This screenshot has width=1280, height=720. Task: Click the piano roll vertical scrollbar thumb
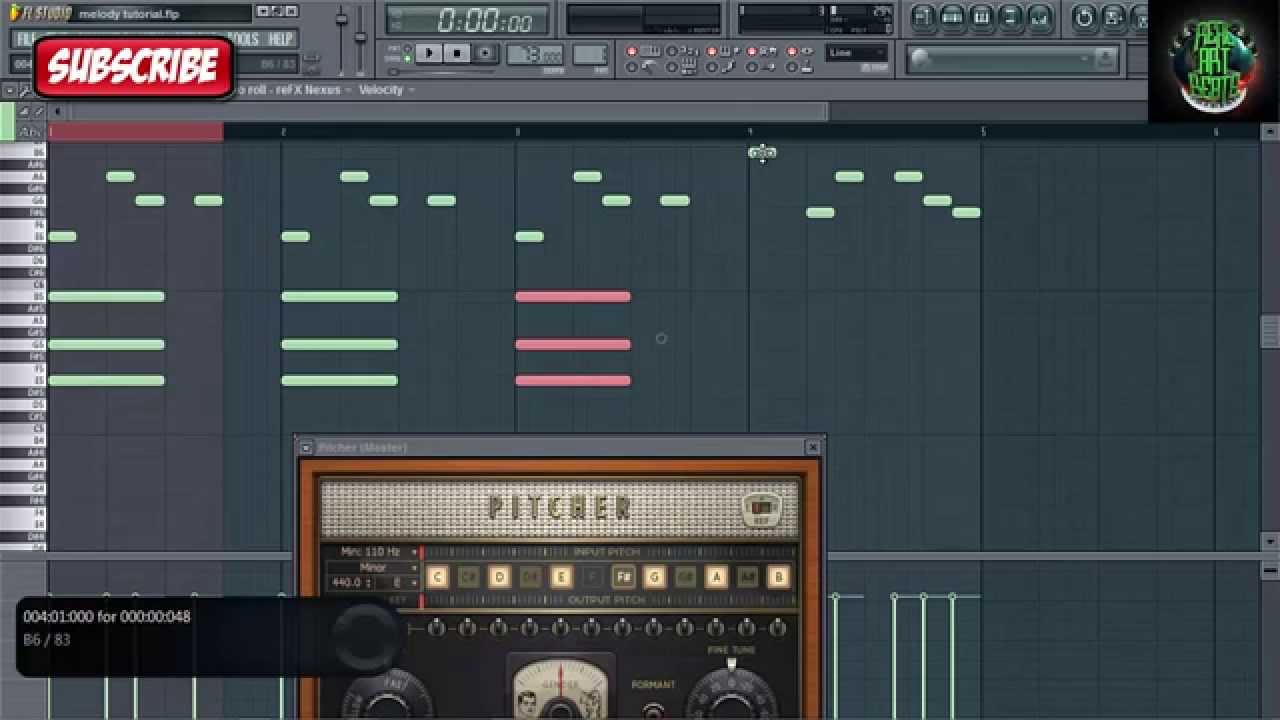point(1270,331)
